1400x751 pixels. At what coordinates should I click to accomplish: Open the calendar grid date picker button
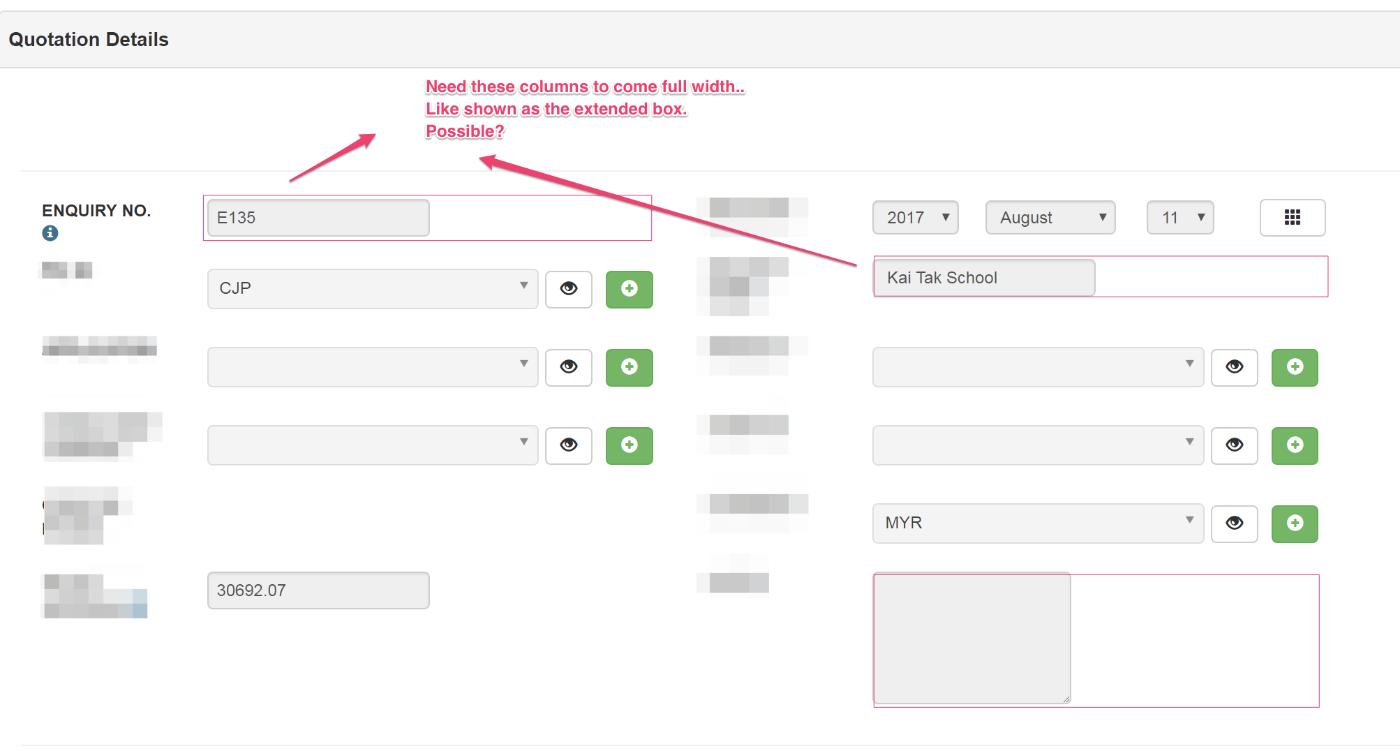pos(1292,217)
